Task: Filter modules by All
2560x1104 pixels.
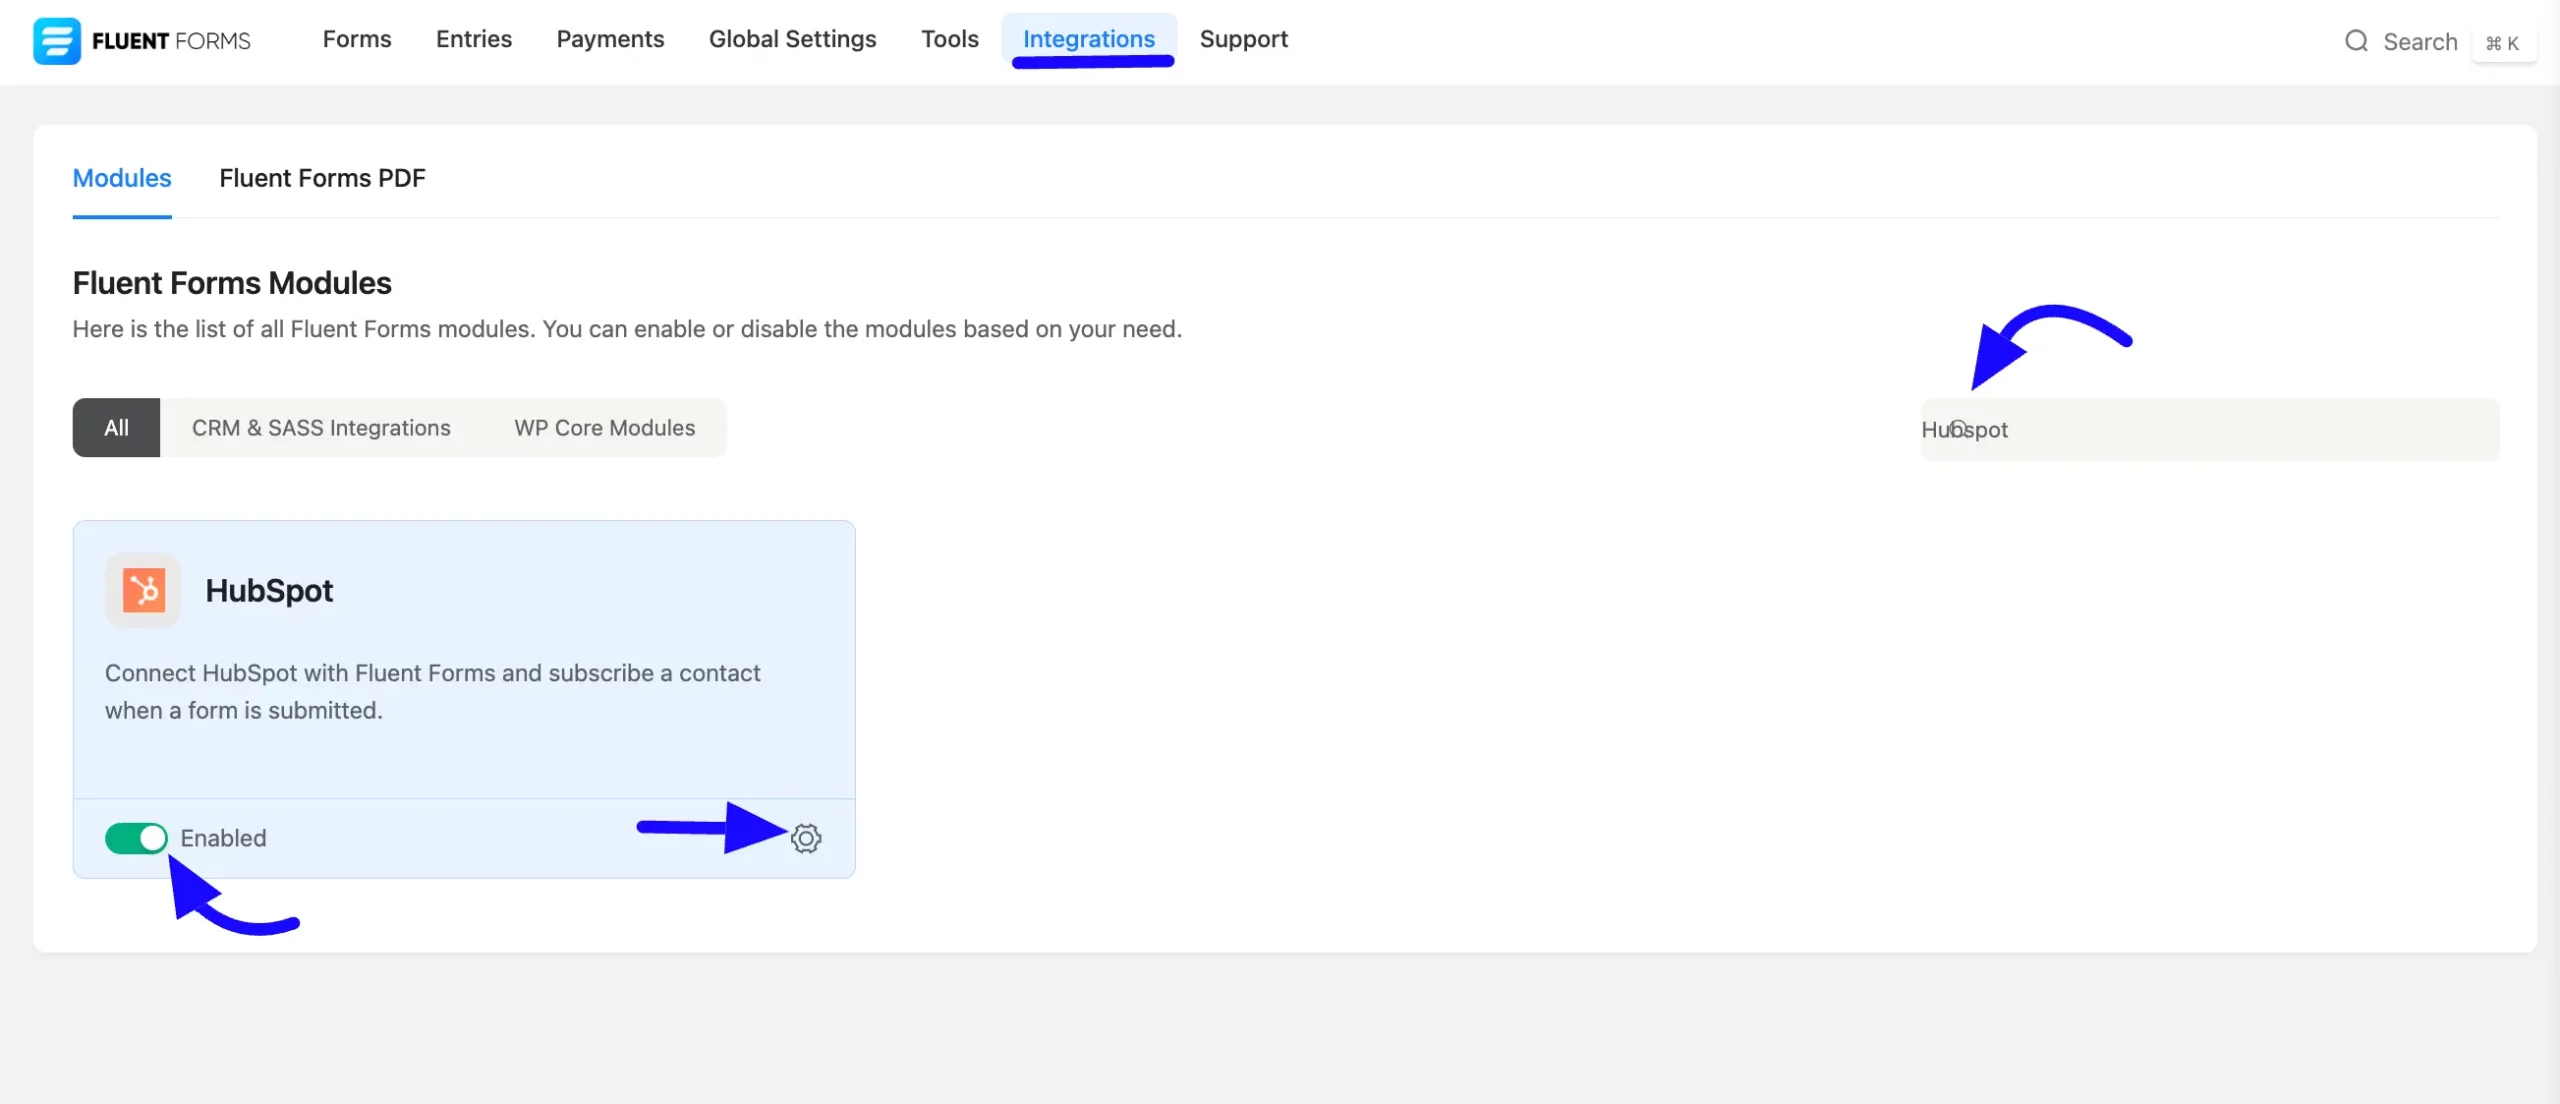Action: pos(116,427)
